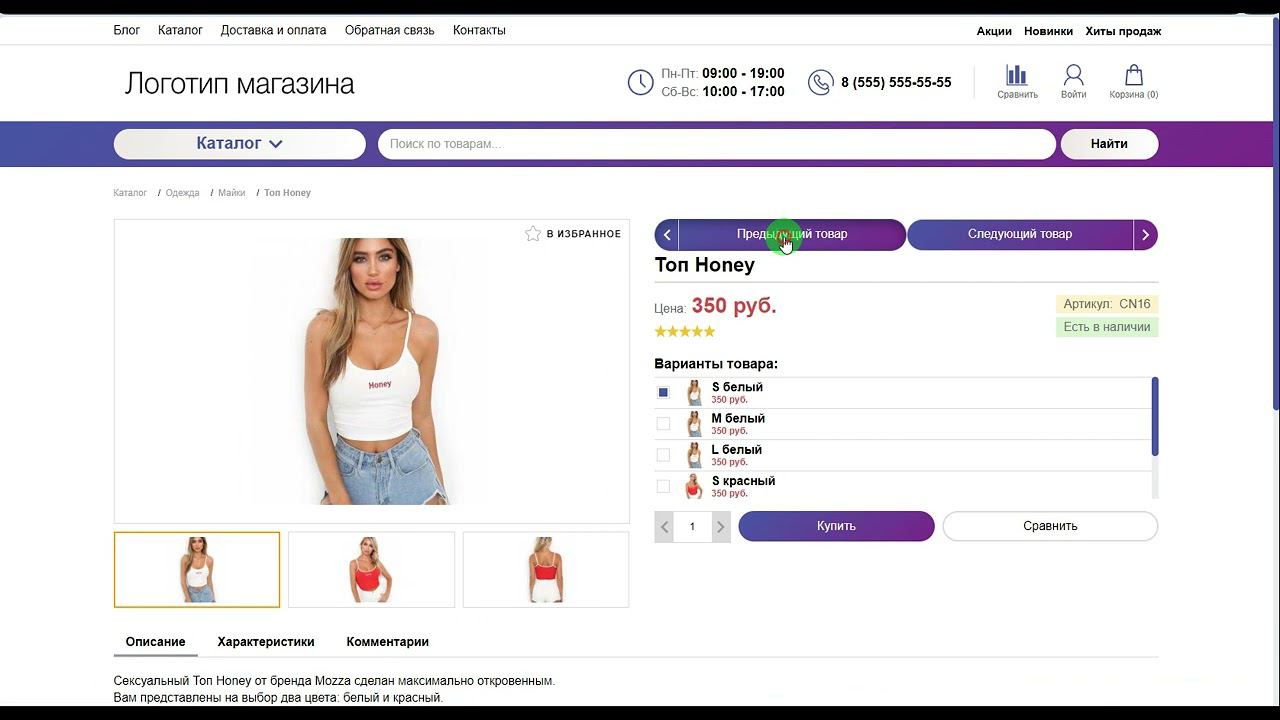Decrease quantity with the left stepper arrow

click(664, 526)
